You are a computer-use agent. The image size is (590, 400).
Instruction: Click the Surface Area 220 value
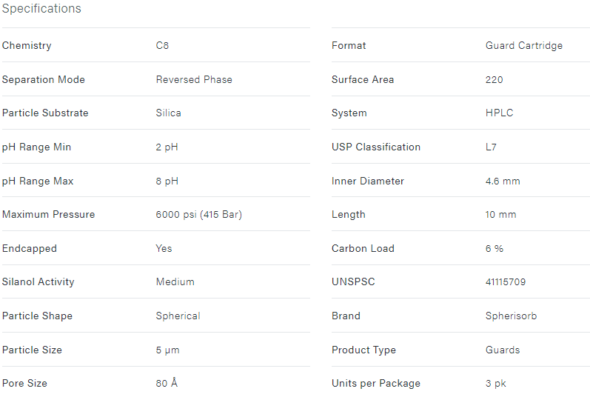click(x=494, y=79)
